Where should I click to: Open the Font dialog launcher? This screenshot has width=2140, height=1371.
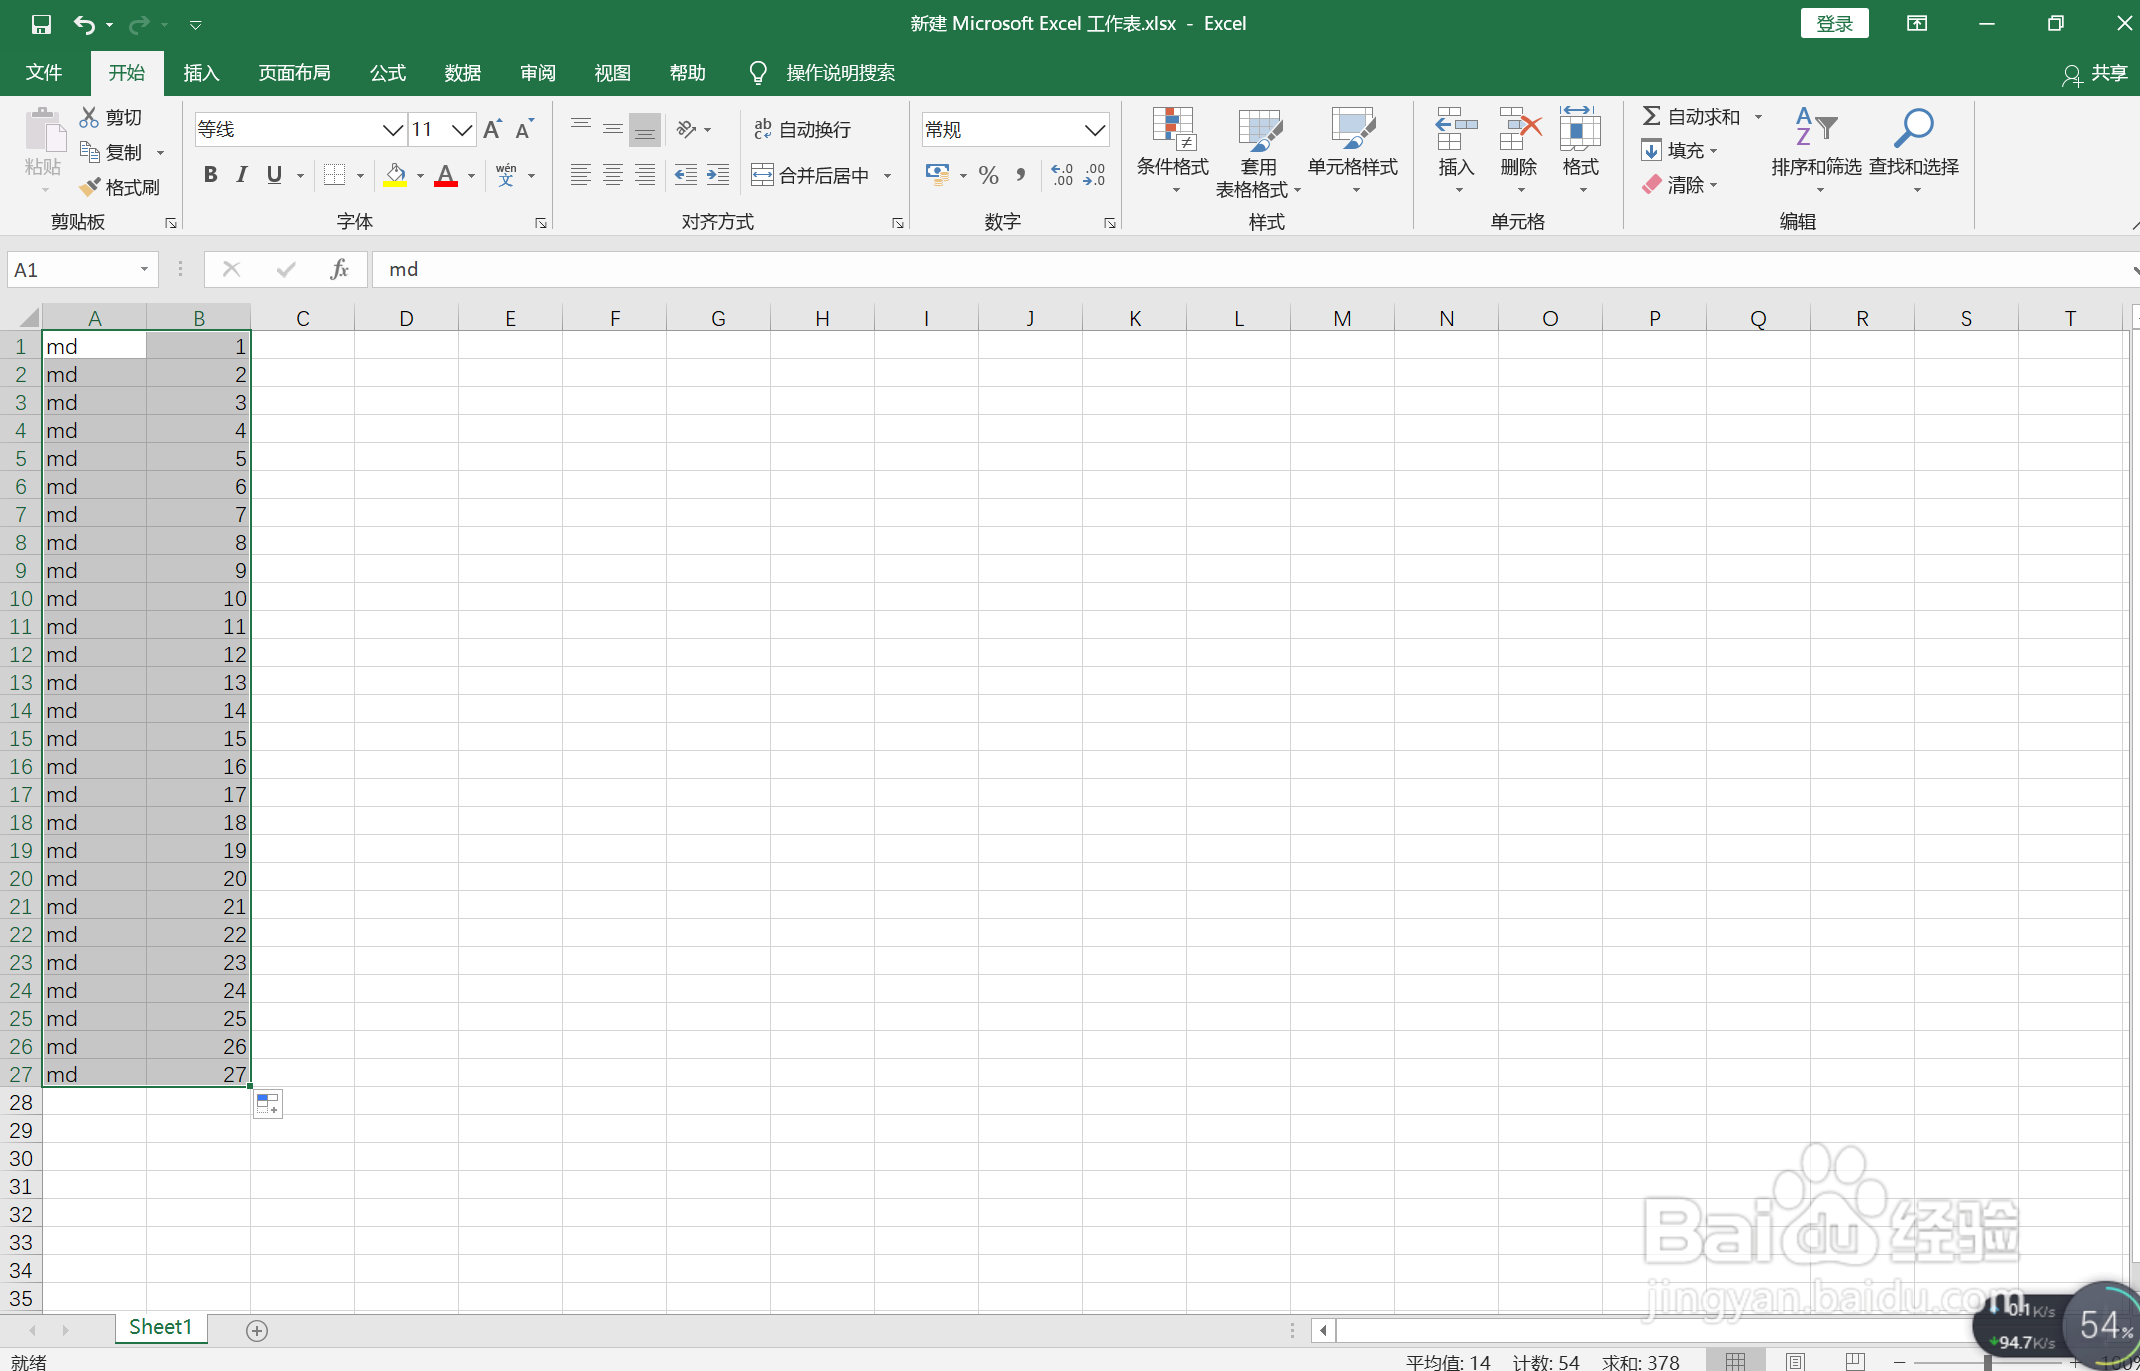click(541, 223)
